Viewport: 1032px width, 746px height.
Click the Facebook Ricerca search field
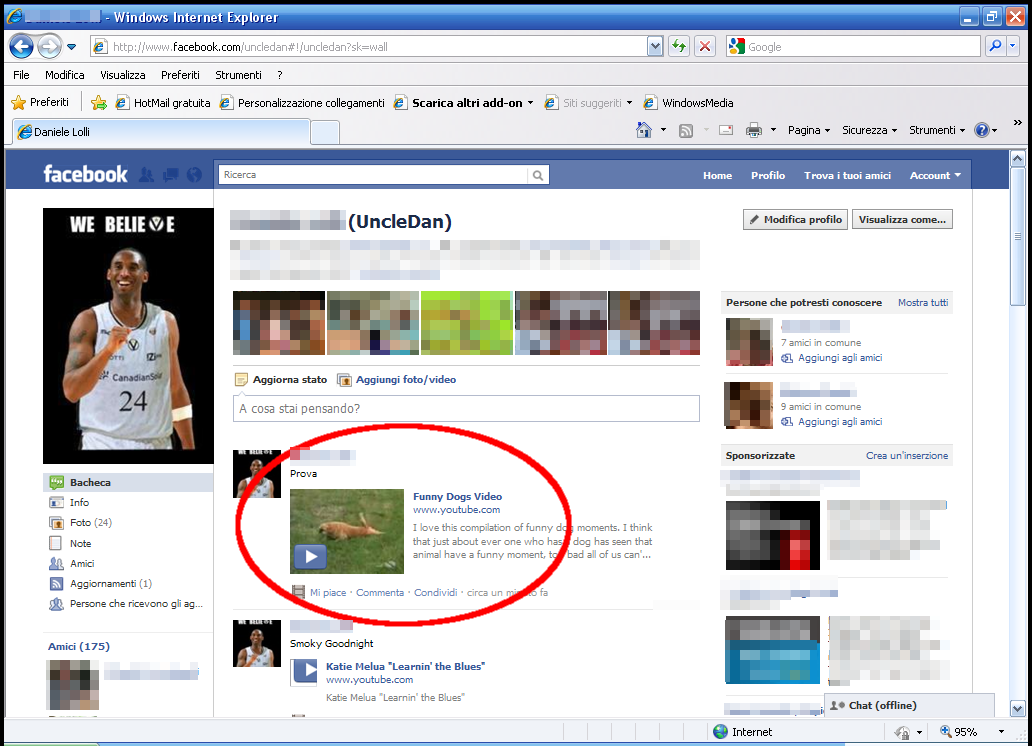pos(373,175)
